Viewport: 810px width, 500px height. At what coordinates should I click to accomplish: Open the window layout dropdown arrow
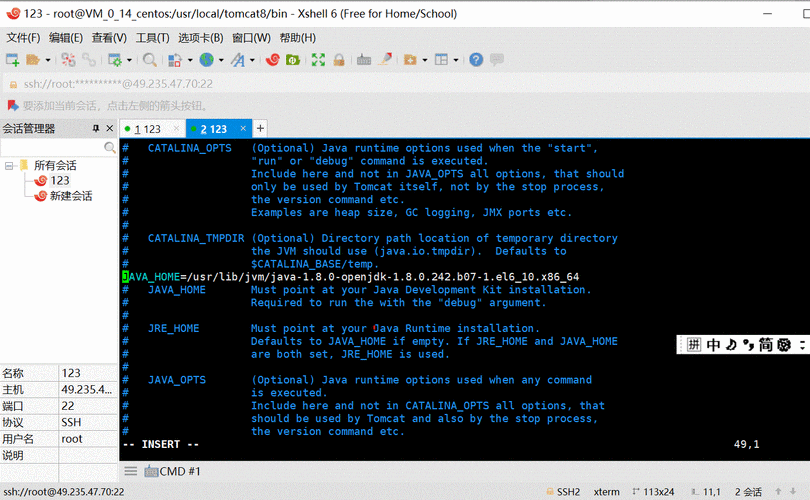[x=456, y=60]
